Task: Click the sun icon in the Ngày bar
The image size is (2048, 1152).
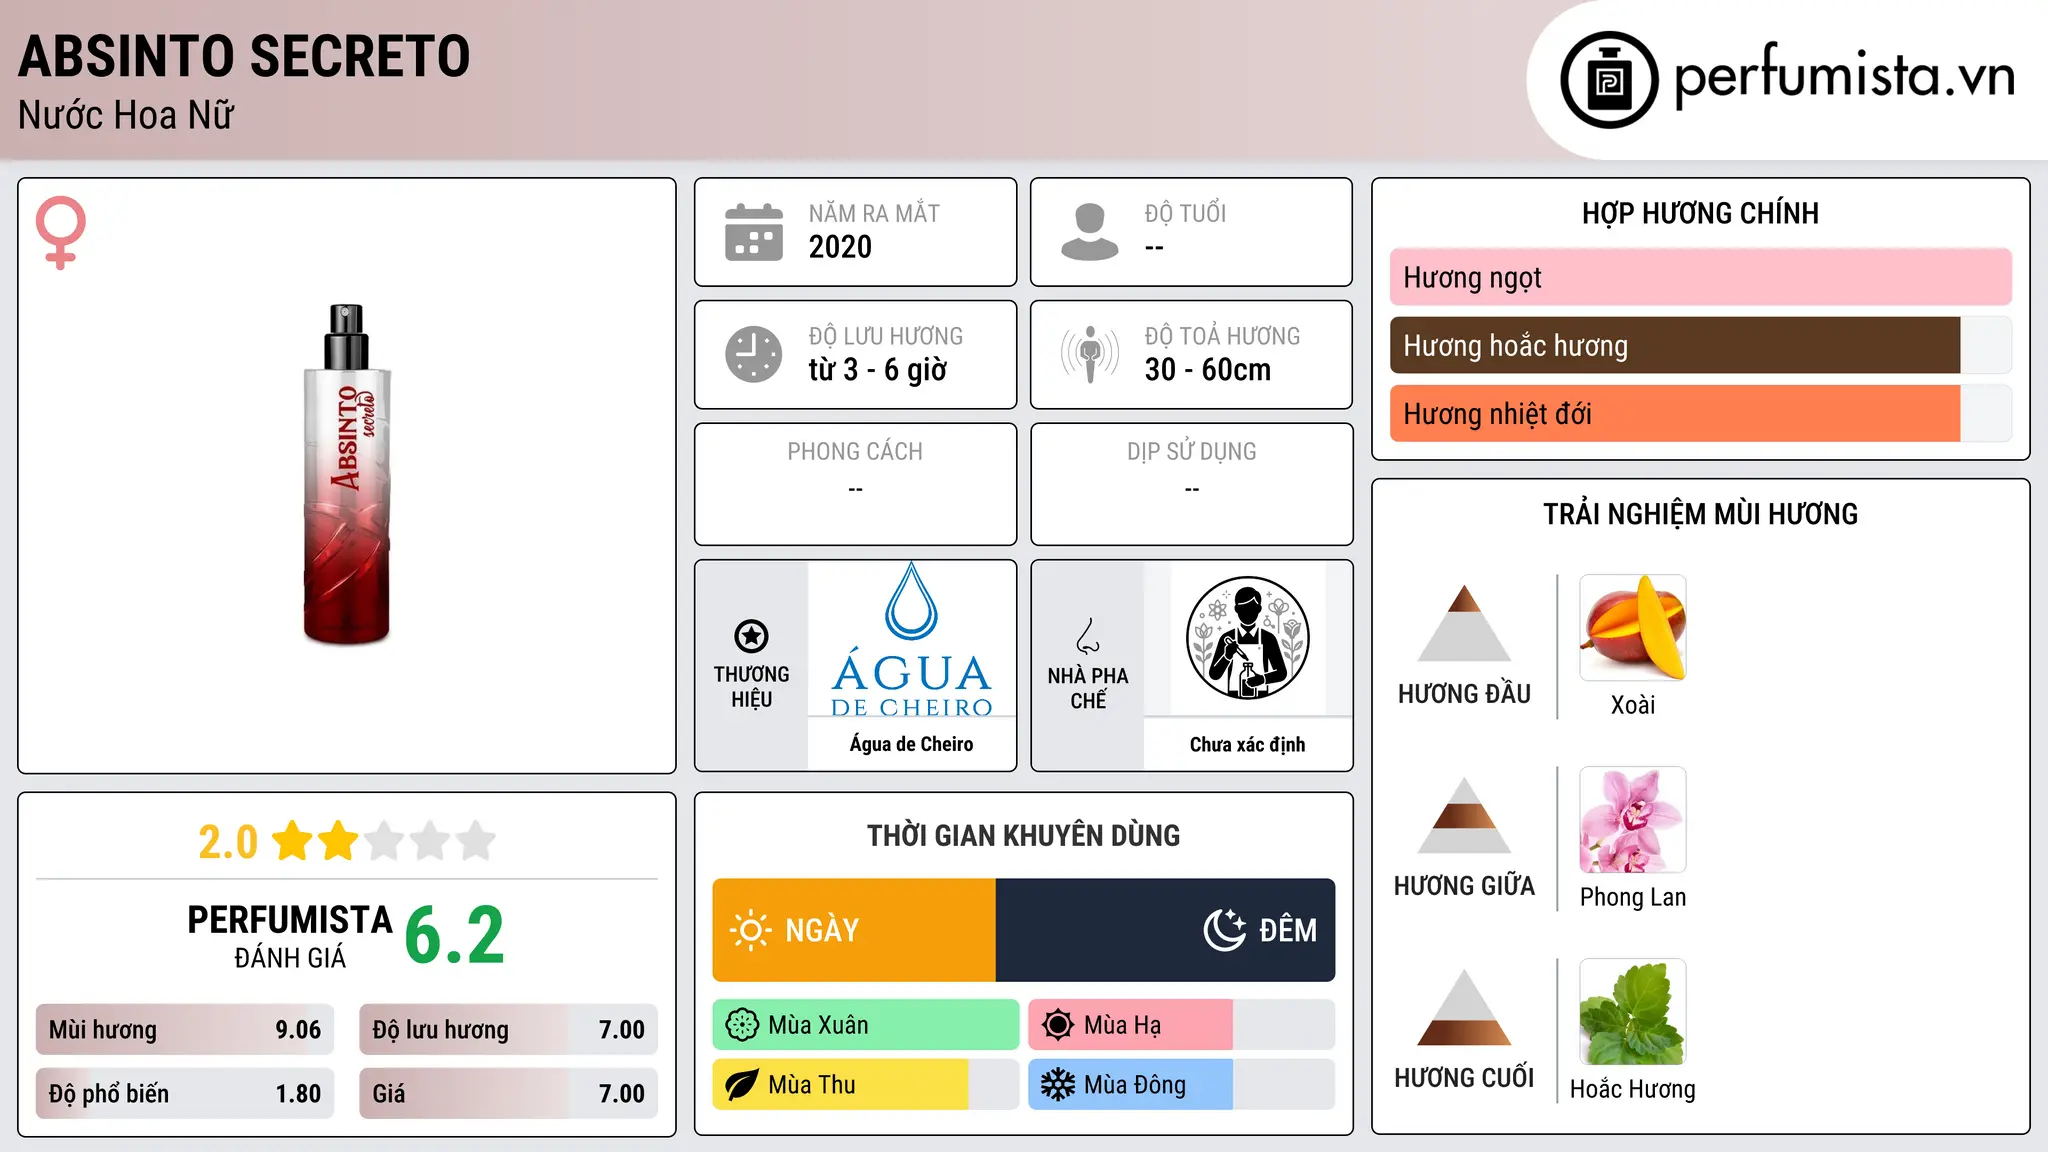Action: (x=751, y=930)
